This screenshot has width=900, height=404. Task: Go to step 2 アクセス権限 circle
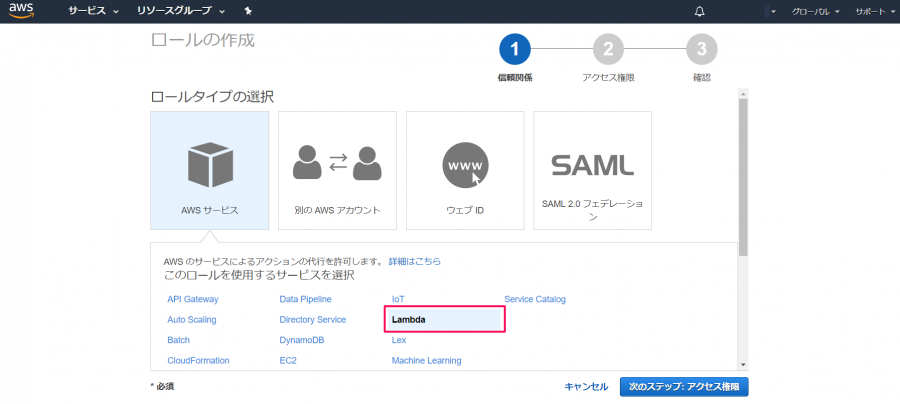(x=608, y=49)
